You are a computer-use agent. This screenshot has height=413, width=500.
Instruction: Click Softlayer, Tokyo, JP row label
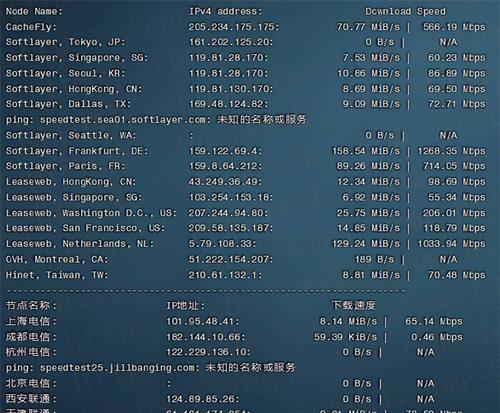tap(65, 42)
